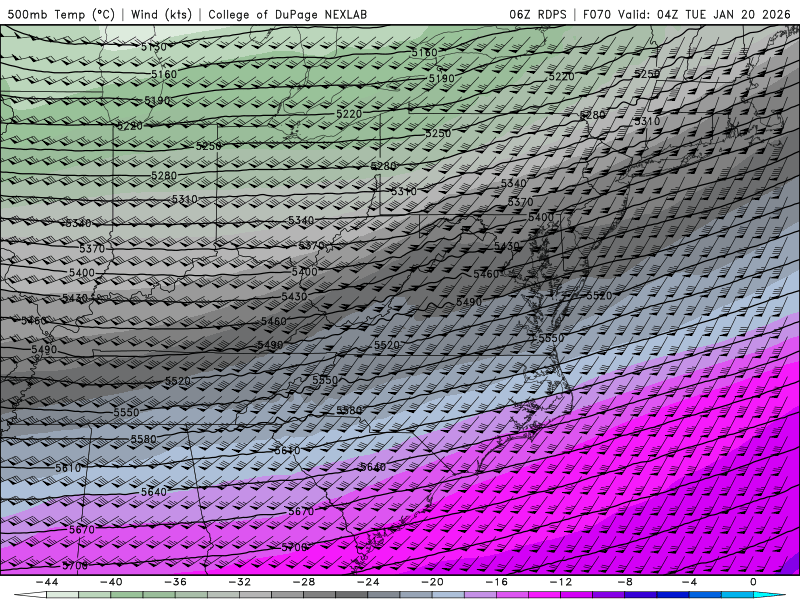Screen dimensions: 800x600
Task: Select the -32 temperature scale label
Action: (x=239, y=582)
